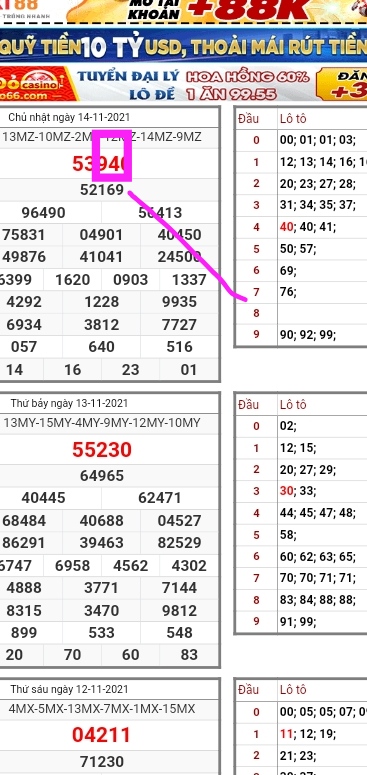Viewport: 367px width, 775px height.
Task: Click the Lô tô header in second table
Action: (x=293, y=405)
